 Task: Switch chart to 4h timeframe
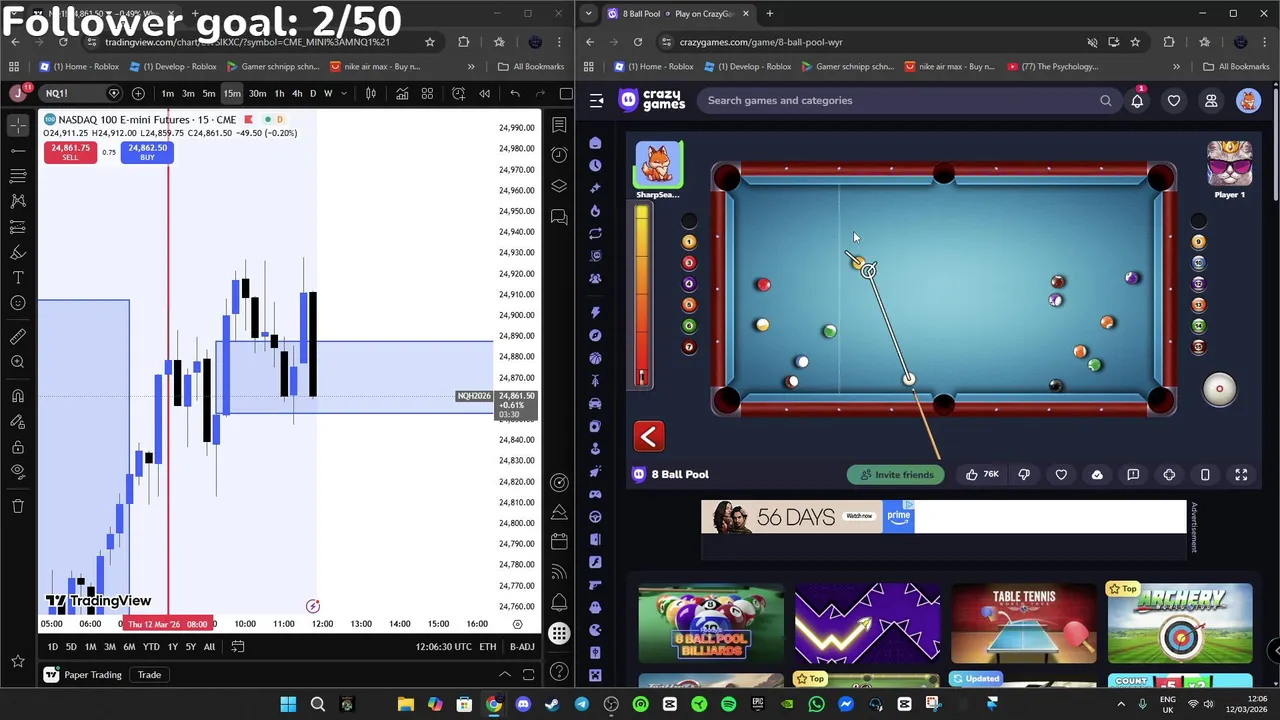click(297, 93)
